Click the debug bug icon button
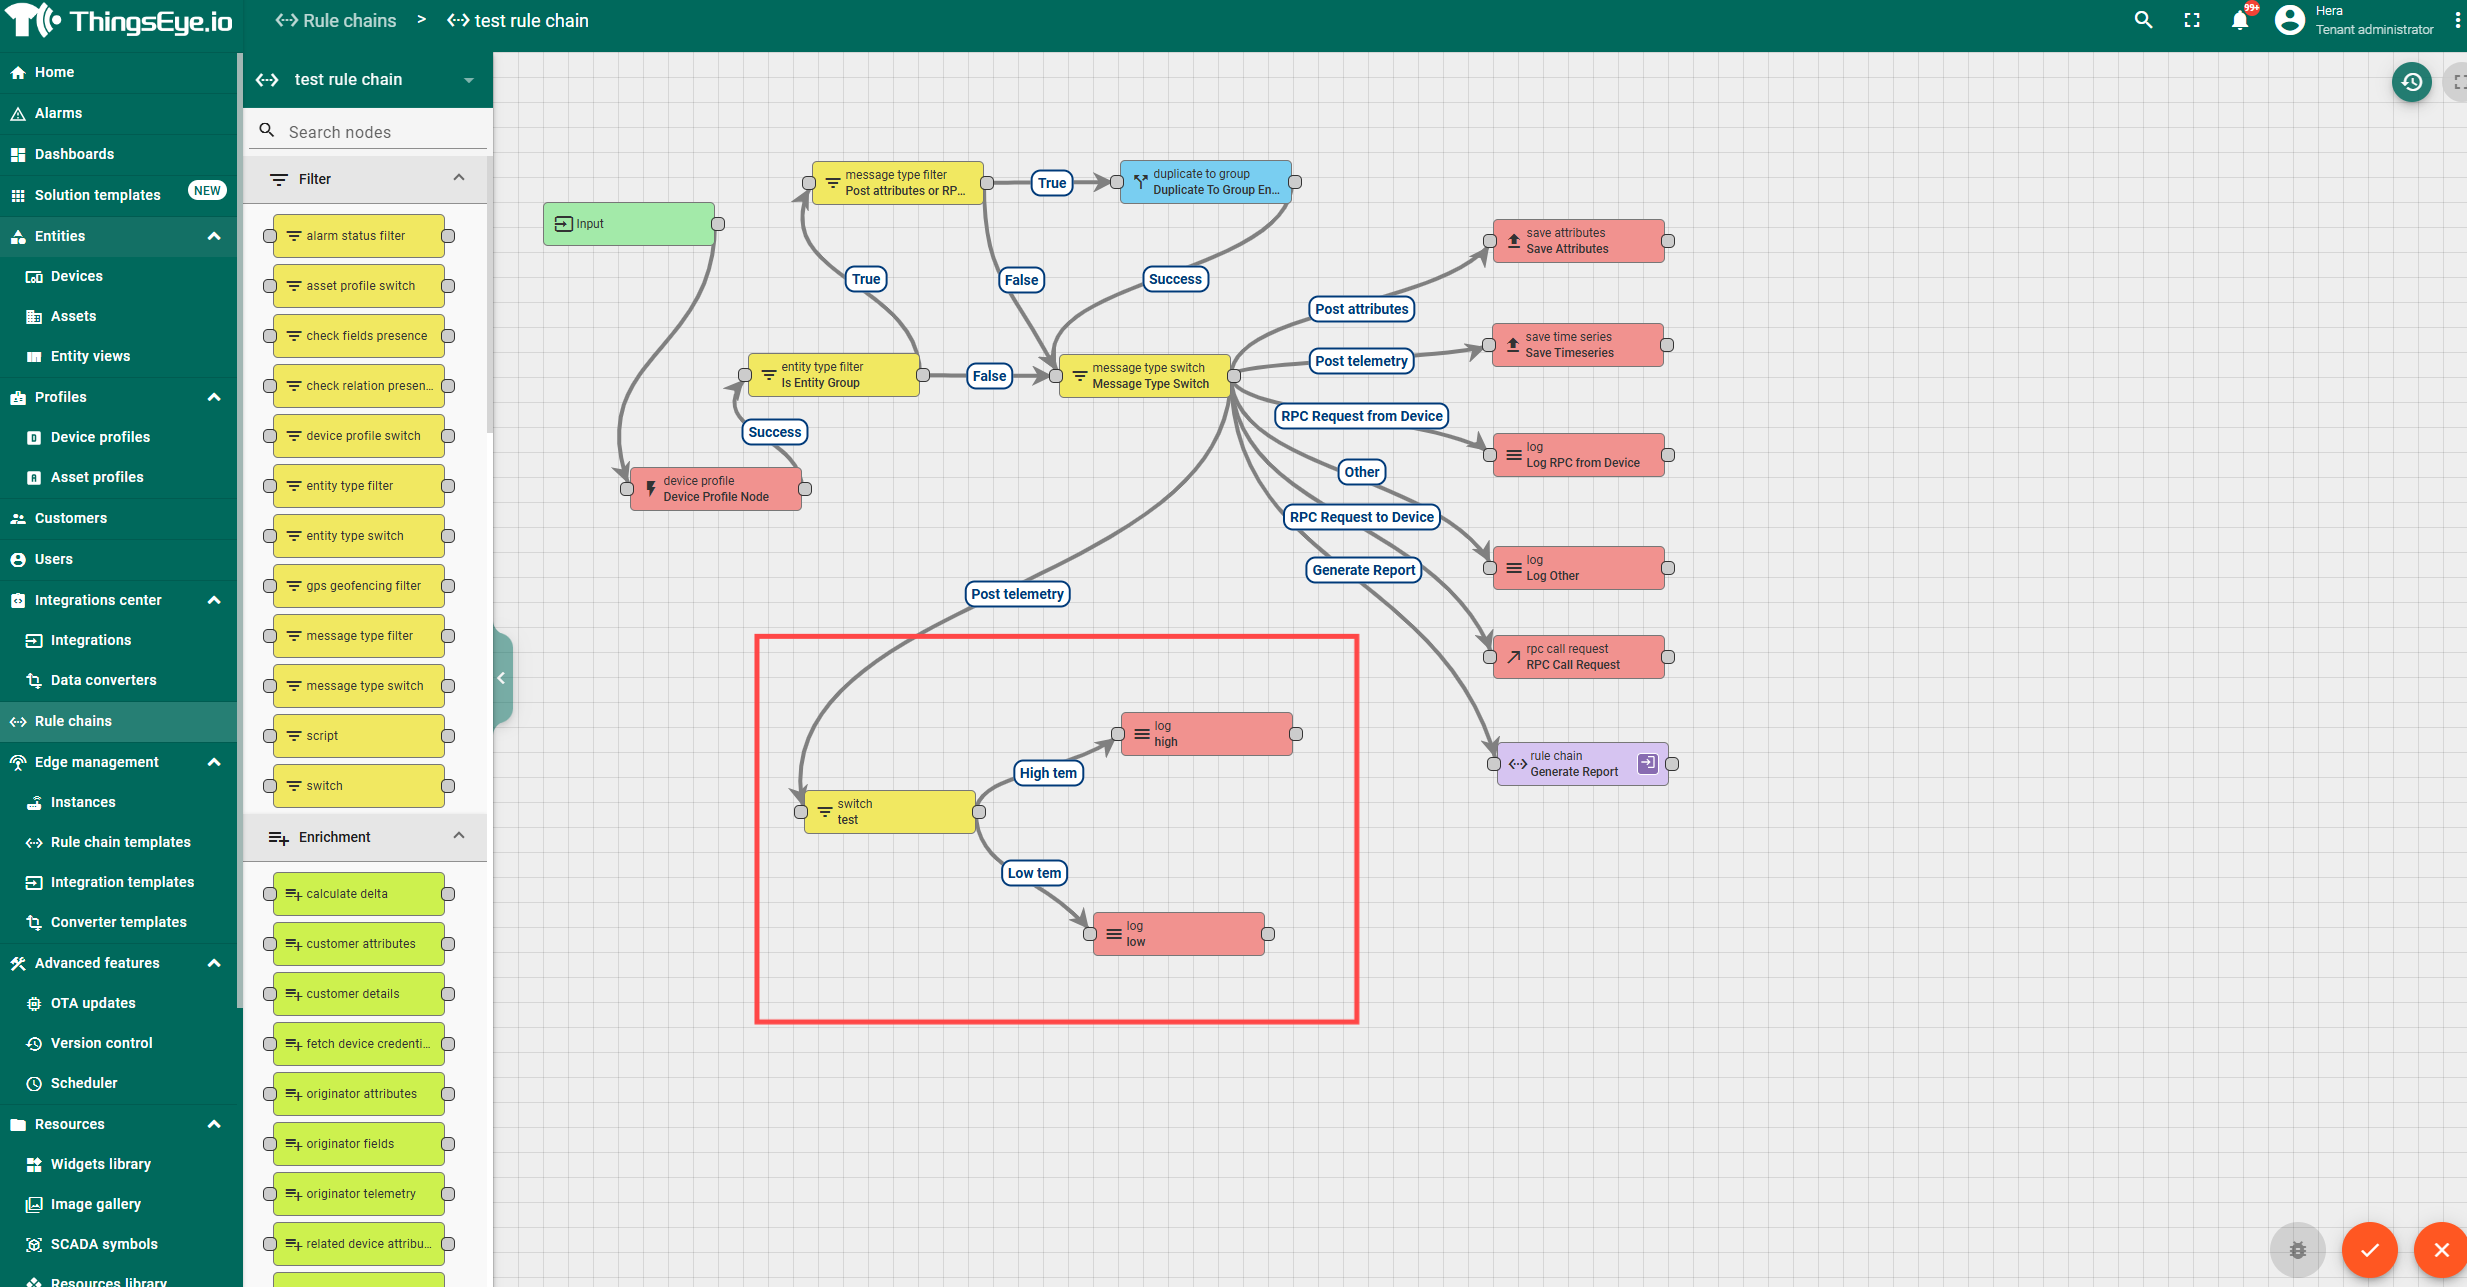 (x=2298, y=1250)
